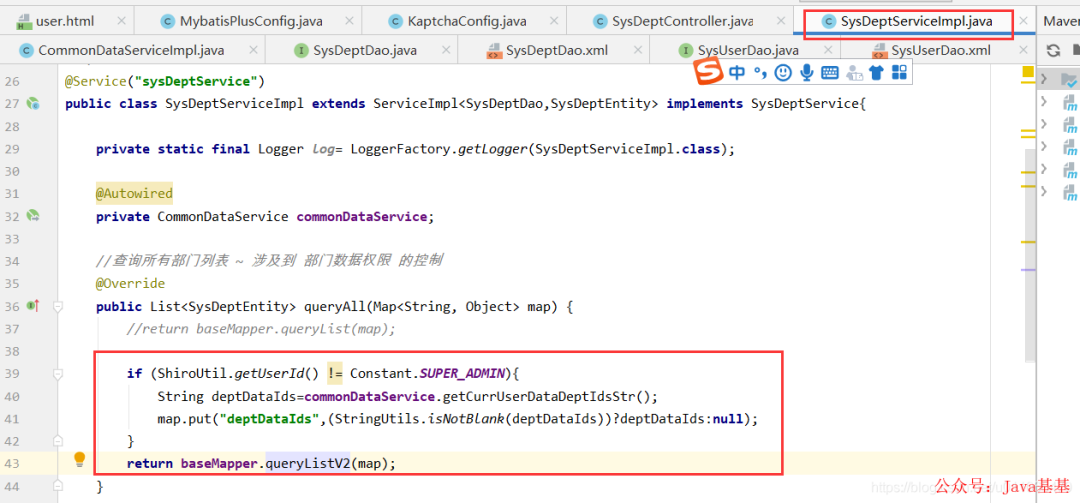Click line number 38 in the gutter
Image resolution: width=1080 pixels, height=503 pixels.
tap(12, 351)
